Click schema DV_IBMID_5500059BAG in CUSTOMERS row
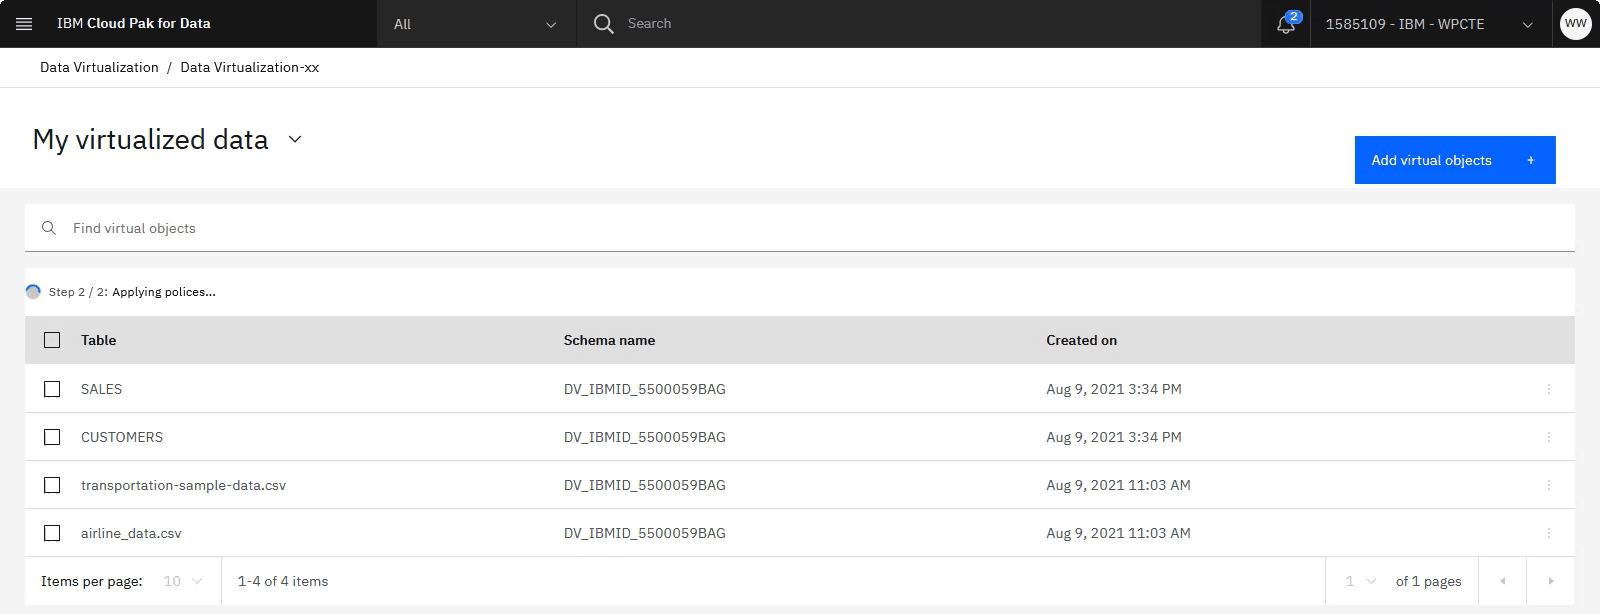Viewport: 1600px width, 614px height. tap(645, 437)
